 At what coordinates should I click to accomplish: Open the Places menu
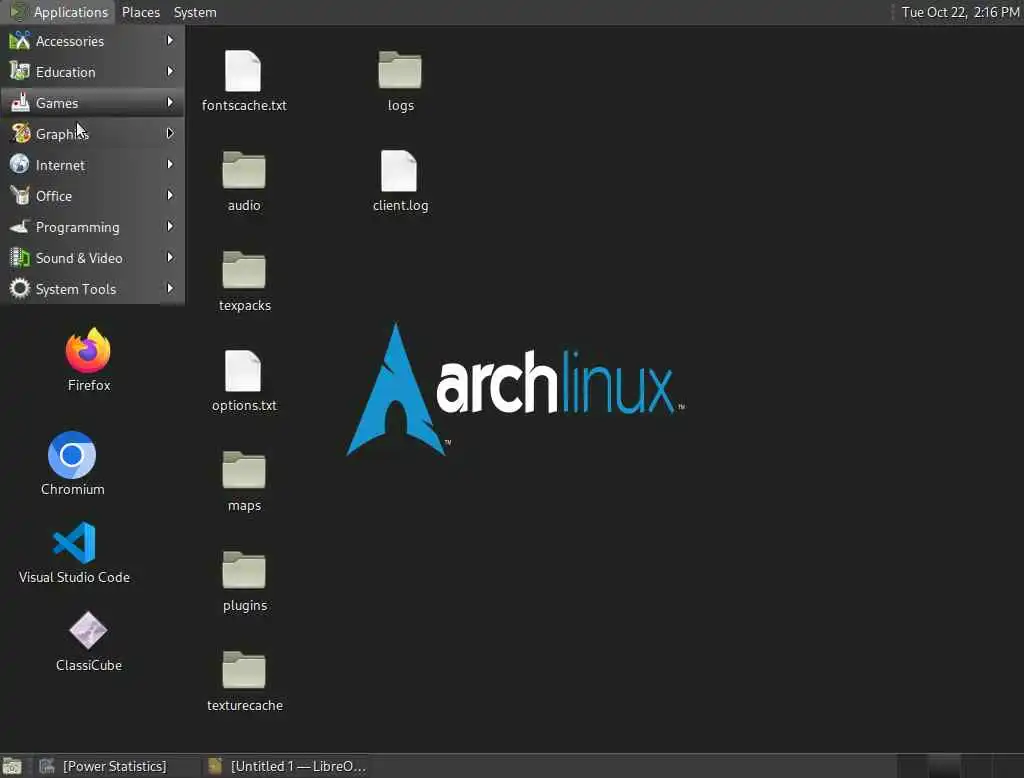140,12
